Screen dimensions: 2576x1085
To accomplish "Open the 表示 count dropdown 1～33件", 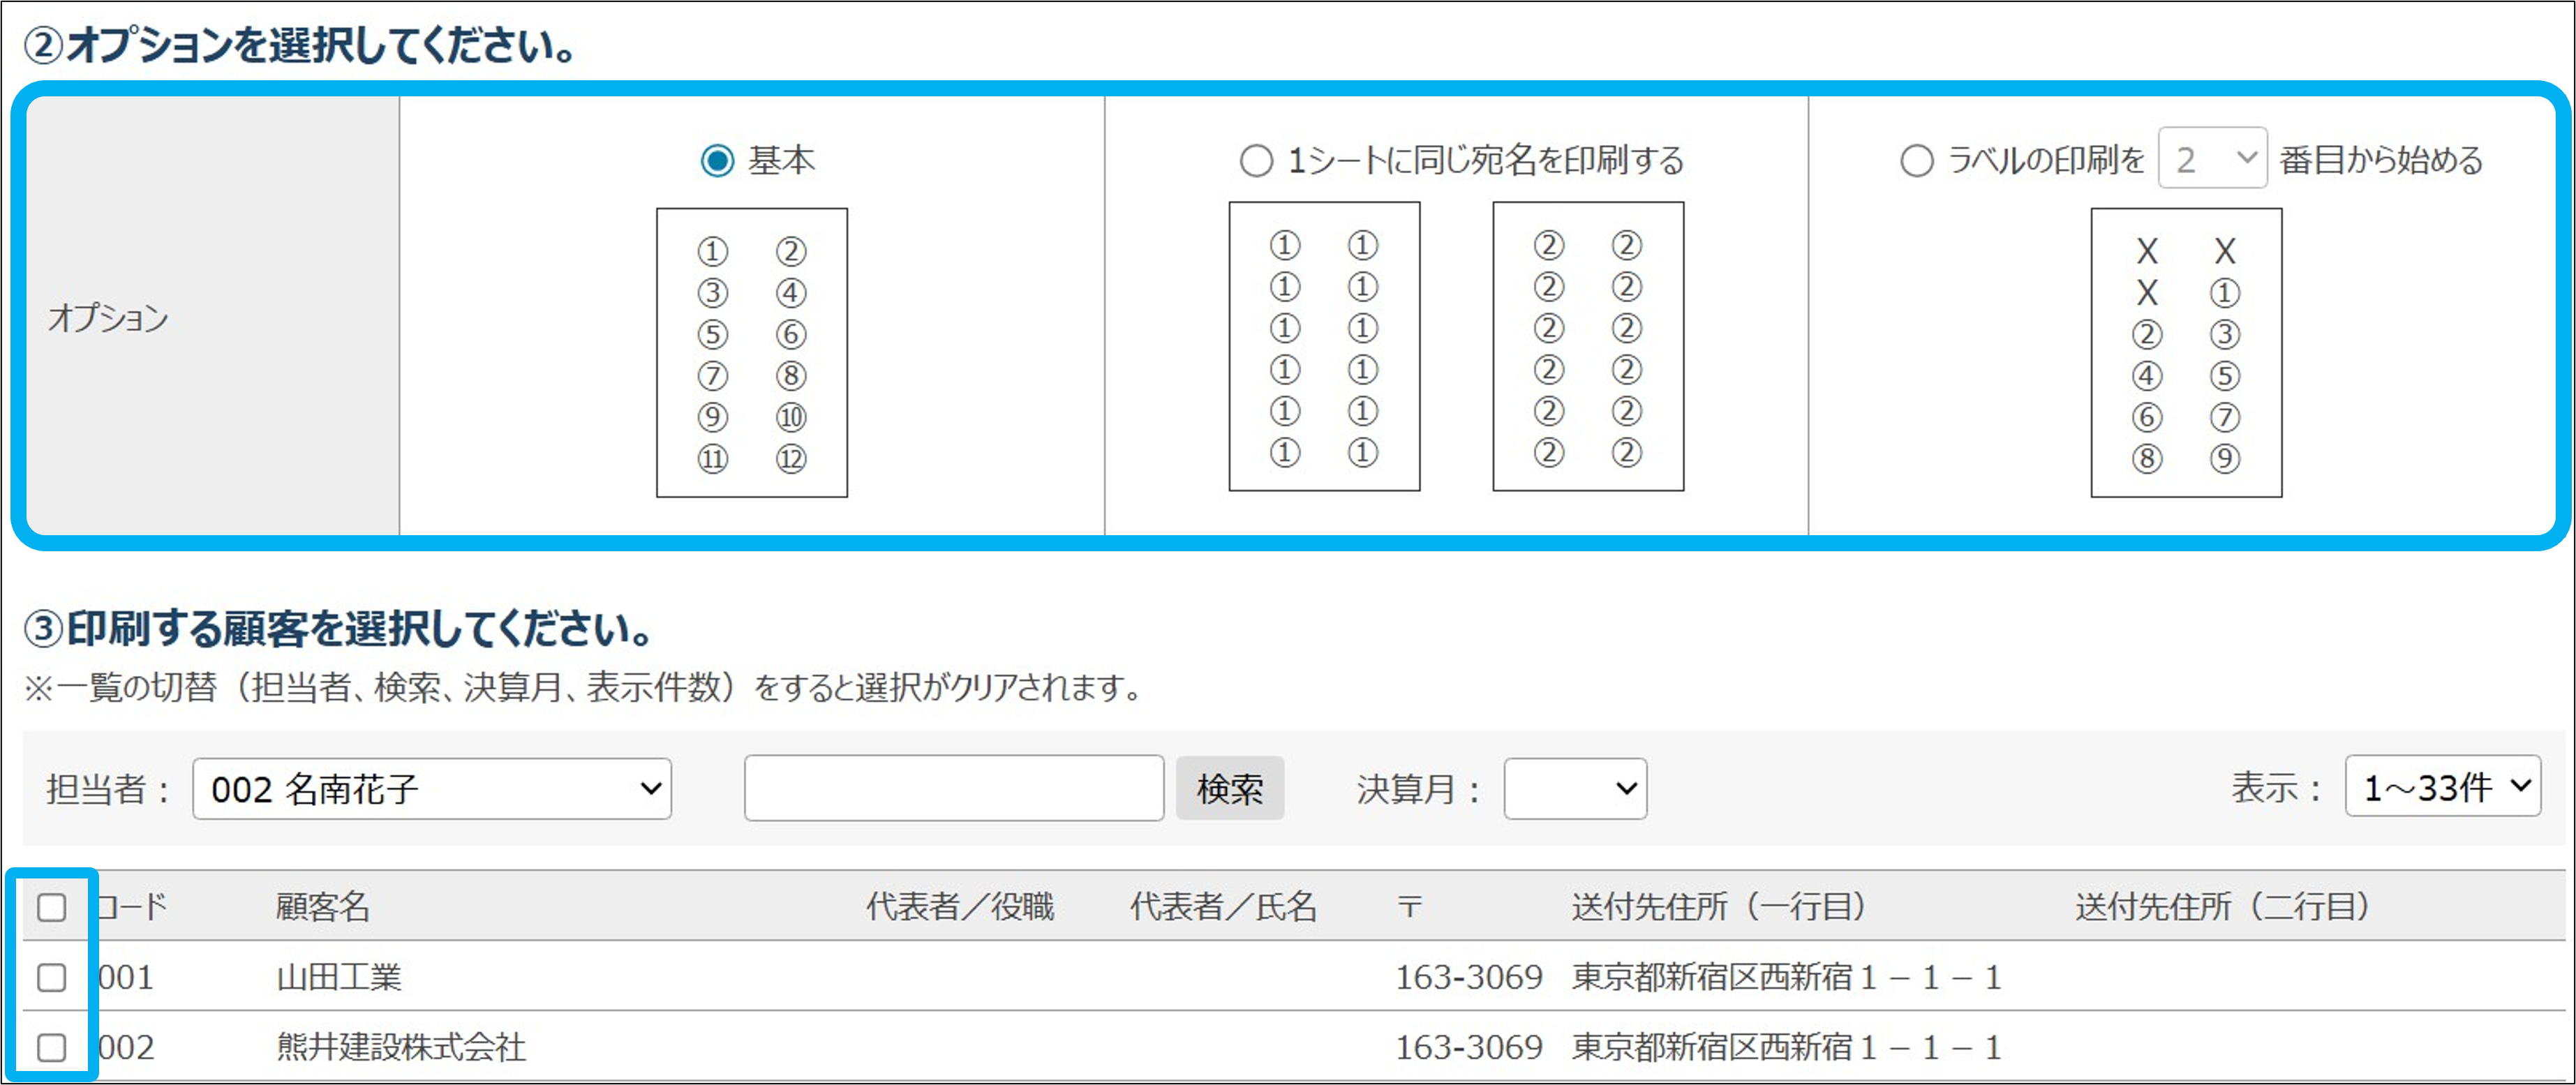I will [2441, 787].
